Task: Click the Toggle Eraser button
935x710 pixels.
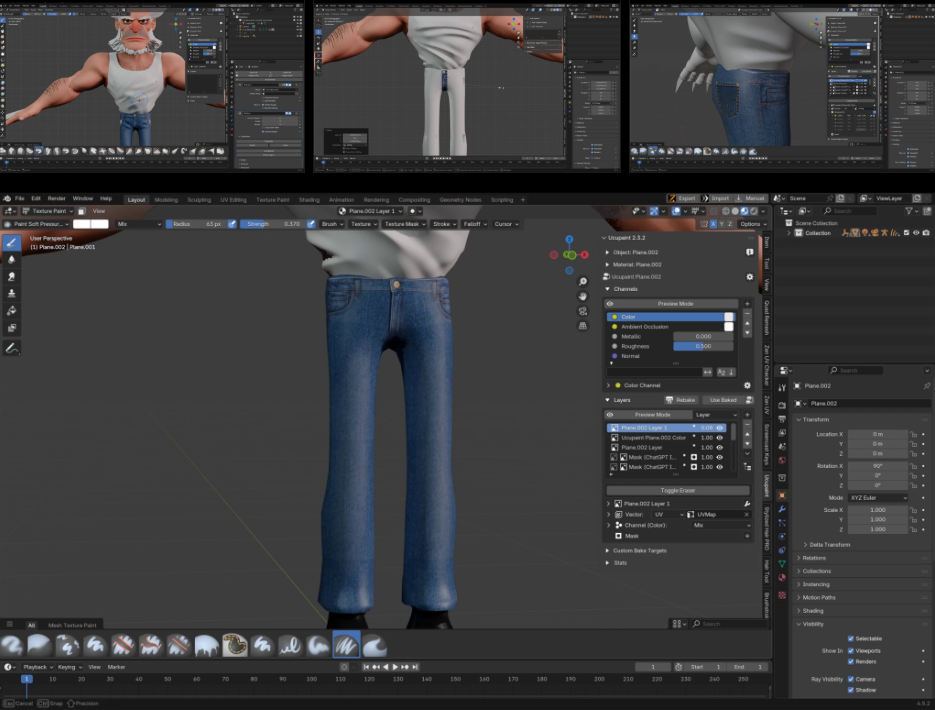Action: click(x=677, y=490)
